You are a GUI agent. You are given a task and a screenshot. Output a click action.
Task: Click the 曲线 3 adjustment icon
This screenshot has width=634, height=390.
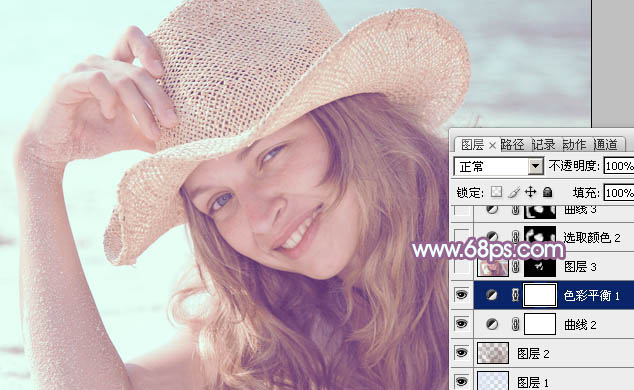coord(492,209)
